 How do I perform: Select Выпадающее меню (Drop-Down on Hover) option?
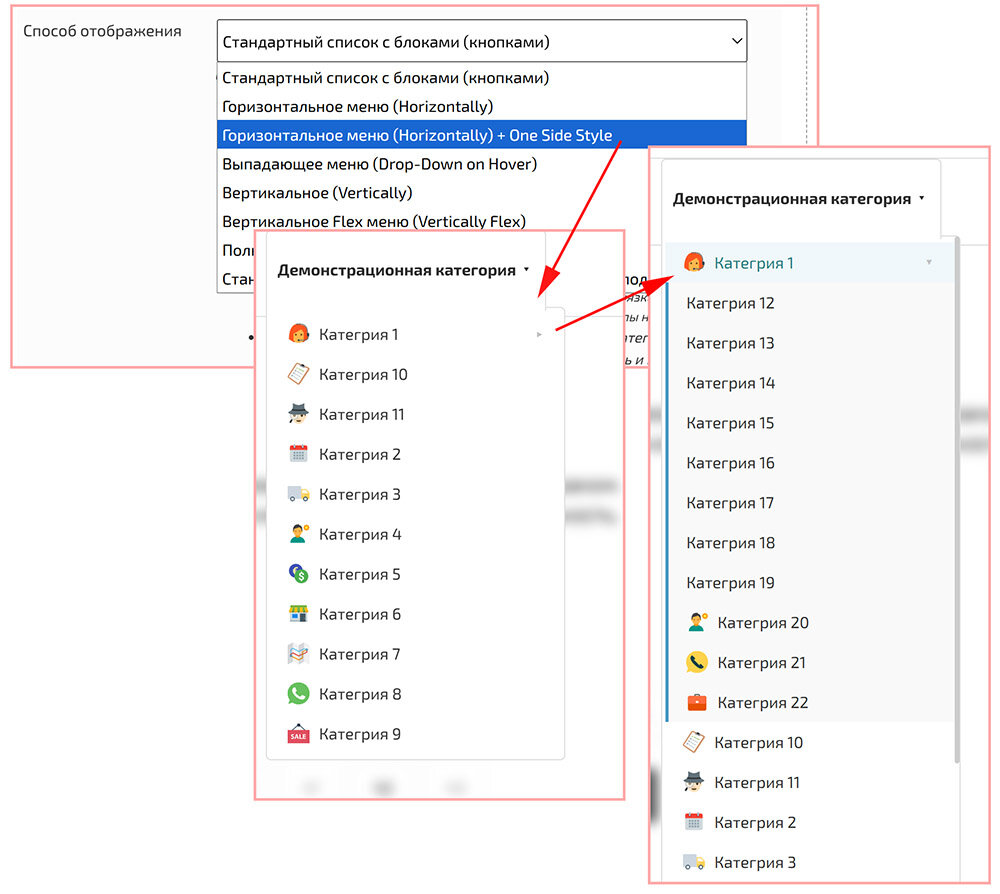tap(379, 164)
